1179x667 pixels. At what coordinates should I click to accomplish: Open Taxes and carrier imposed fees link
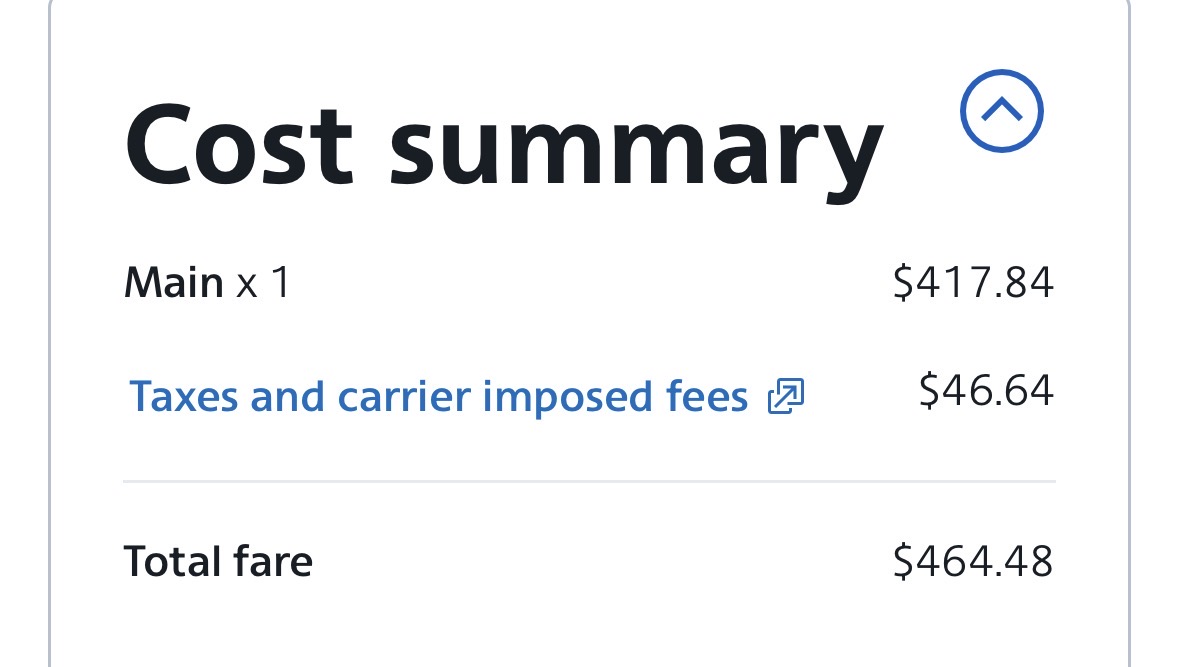438,397
